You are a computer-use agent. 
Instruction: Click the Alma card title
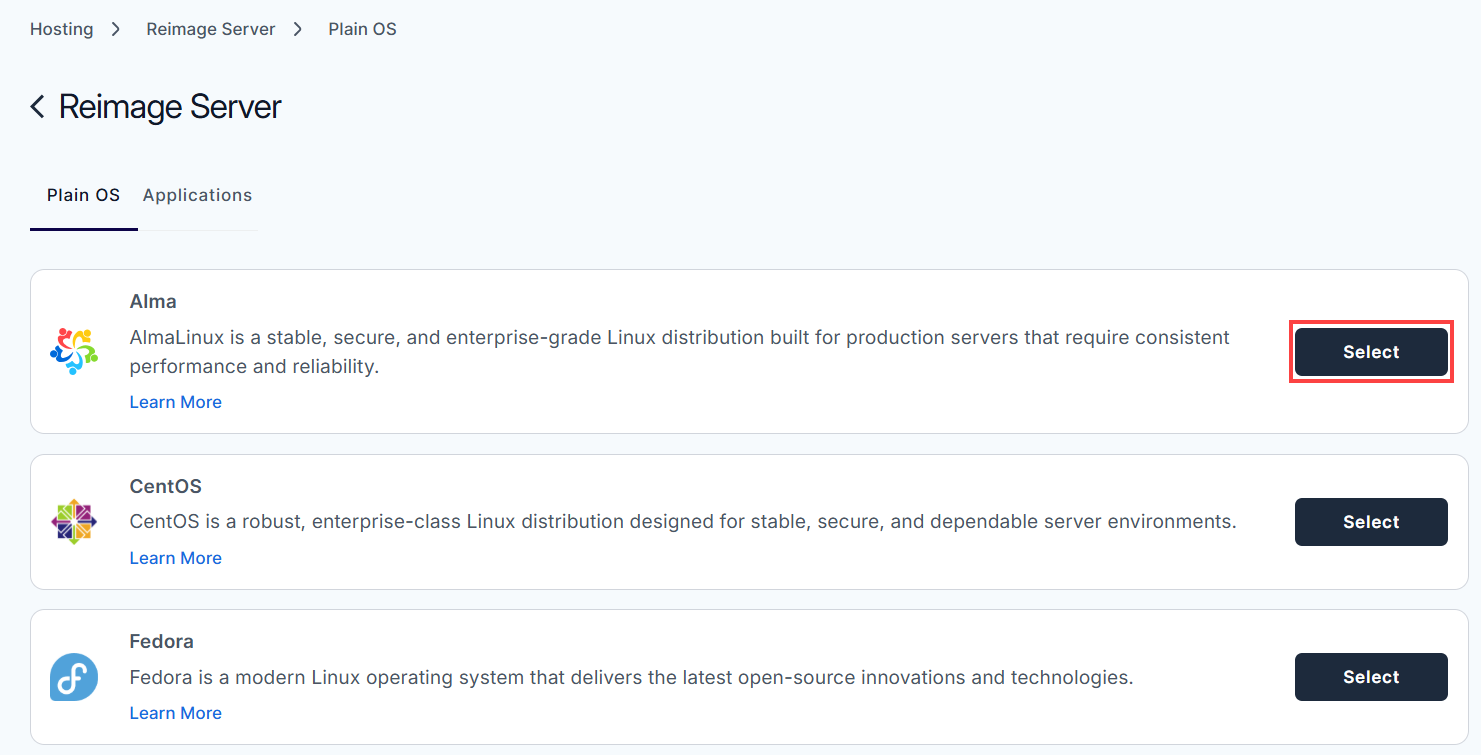tap(153, 301)
